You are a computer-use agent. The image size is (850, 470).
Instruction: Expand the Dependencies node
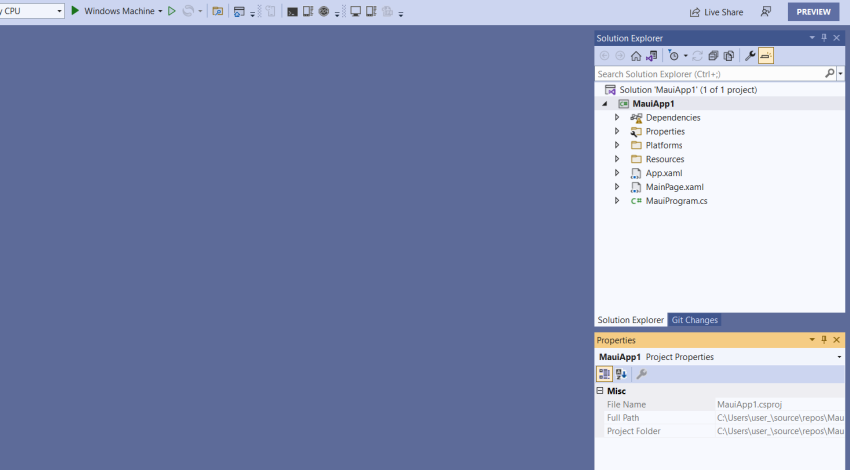pos(617,117)
